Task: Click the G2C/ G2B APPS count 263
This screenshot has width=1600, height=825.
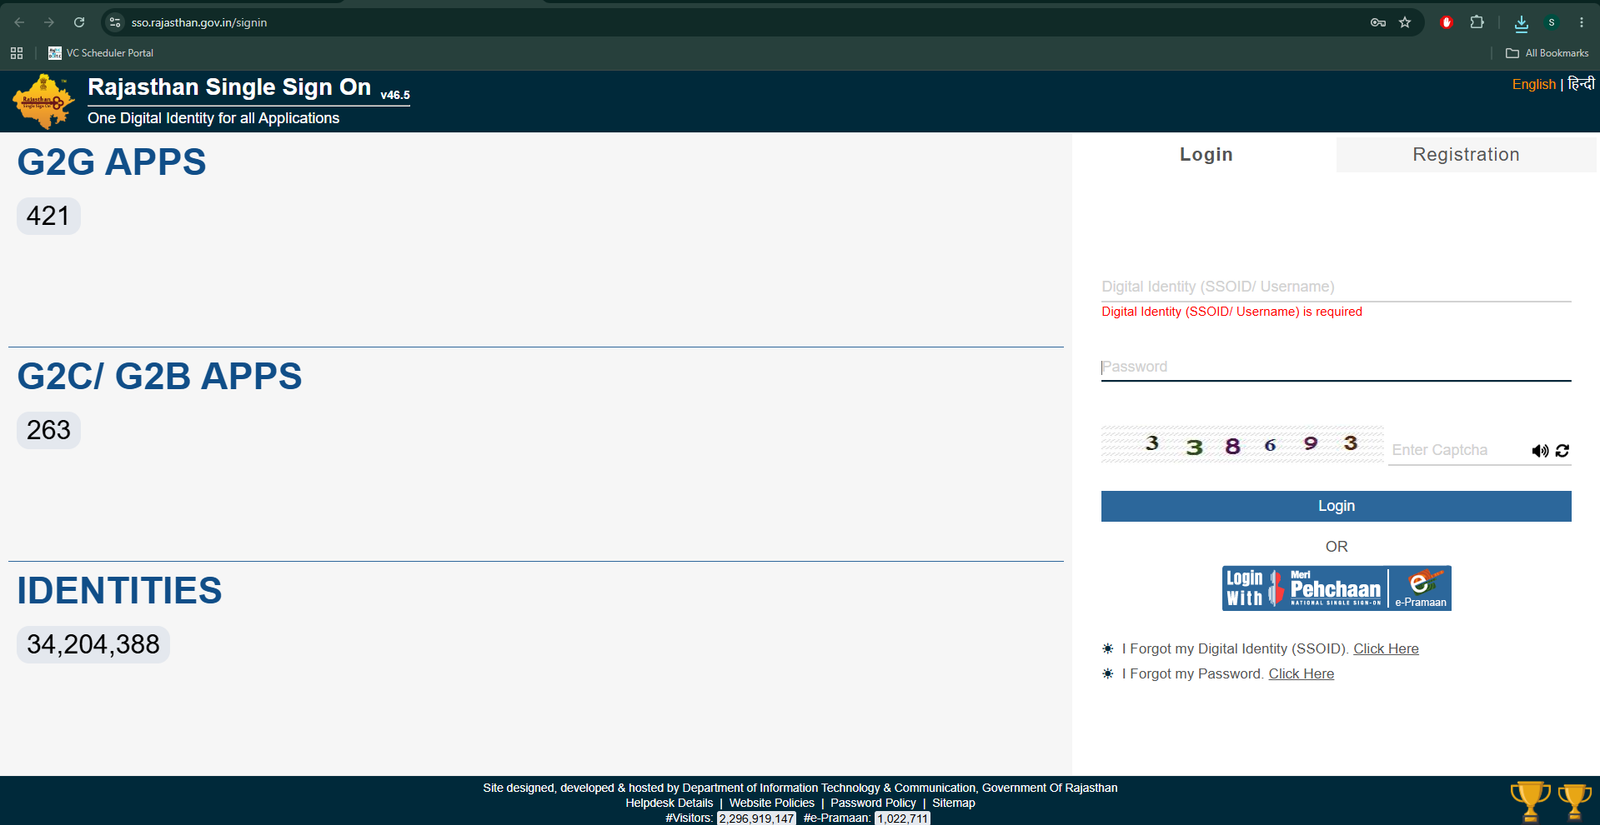Action: click(x=48, y=430)
